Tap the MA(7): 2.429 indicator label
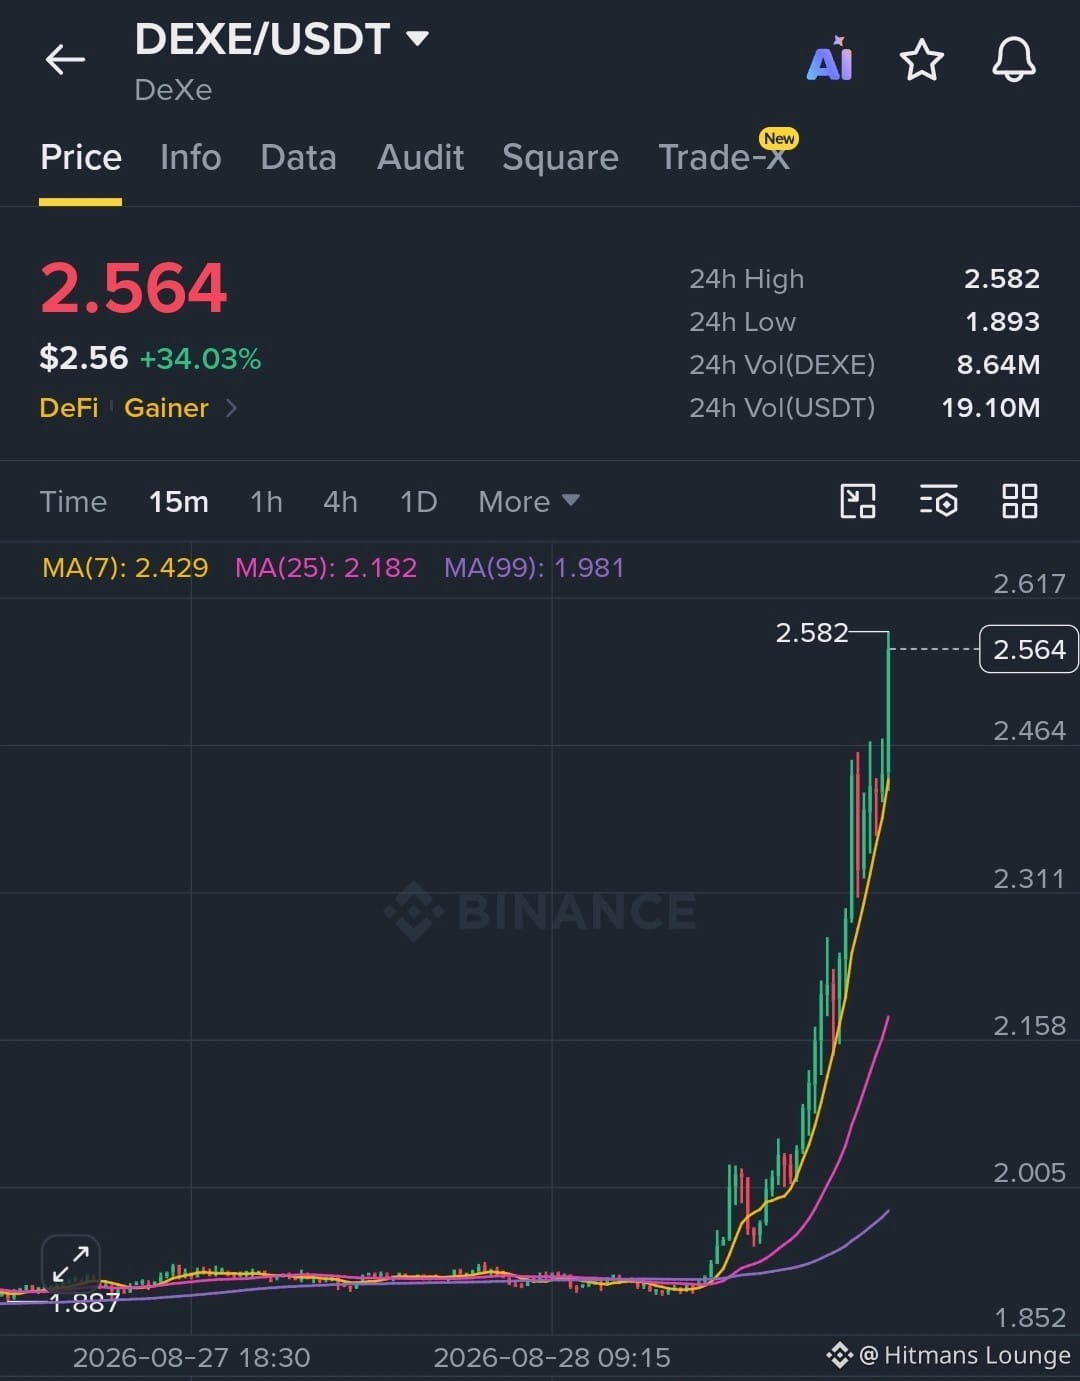The width and height of the screenshot is (1080, 1381). tap(125, 568)
